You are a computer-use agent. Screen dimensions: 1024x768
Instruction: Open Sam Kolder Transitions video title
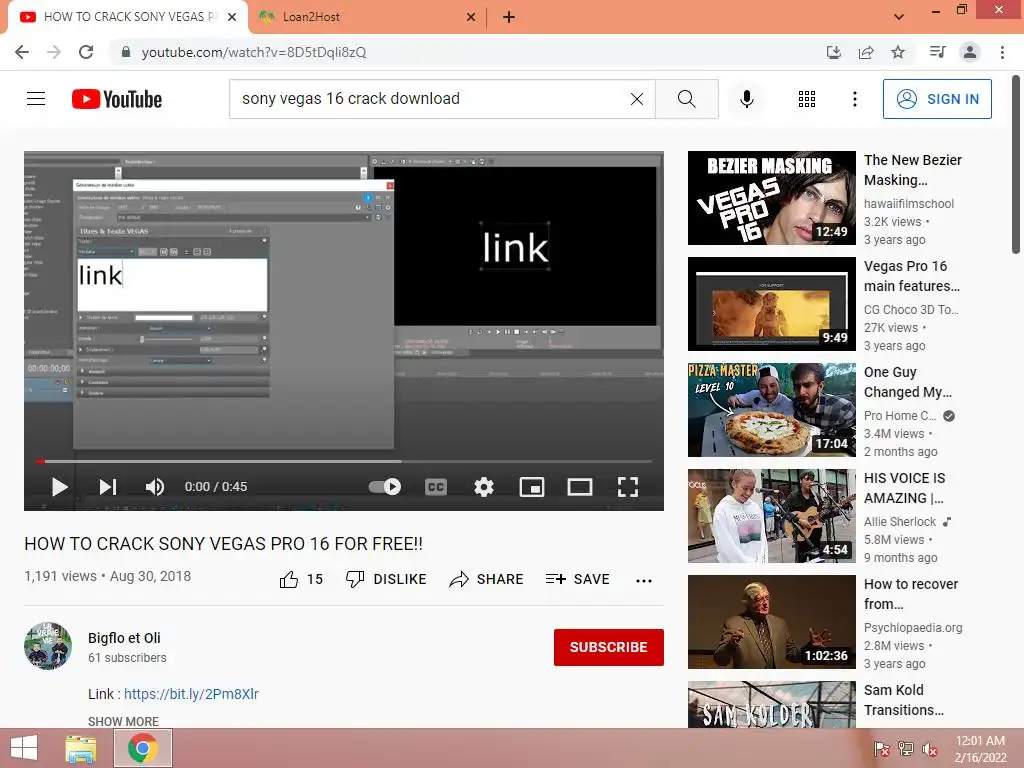click(904, 699)
